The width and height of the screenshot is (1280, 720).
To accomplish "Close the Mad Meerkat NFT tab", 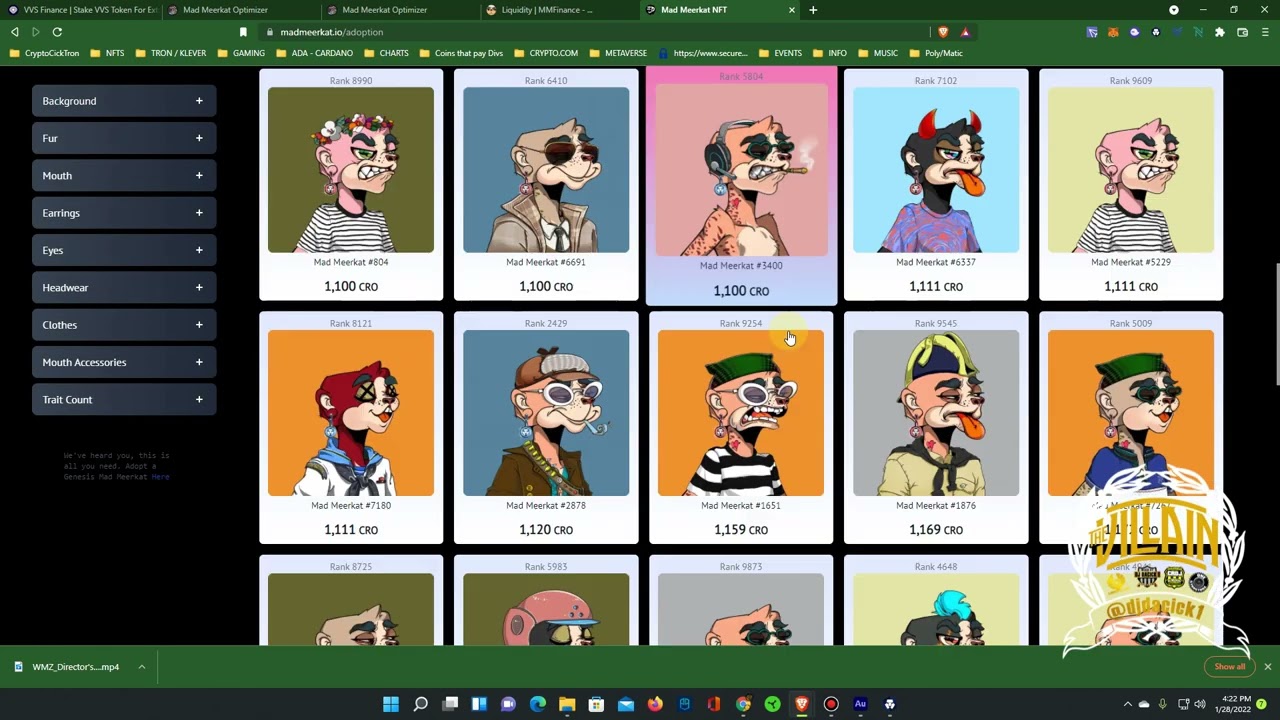I will [792, 10].
